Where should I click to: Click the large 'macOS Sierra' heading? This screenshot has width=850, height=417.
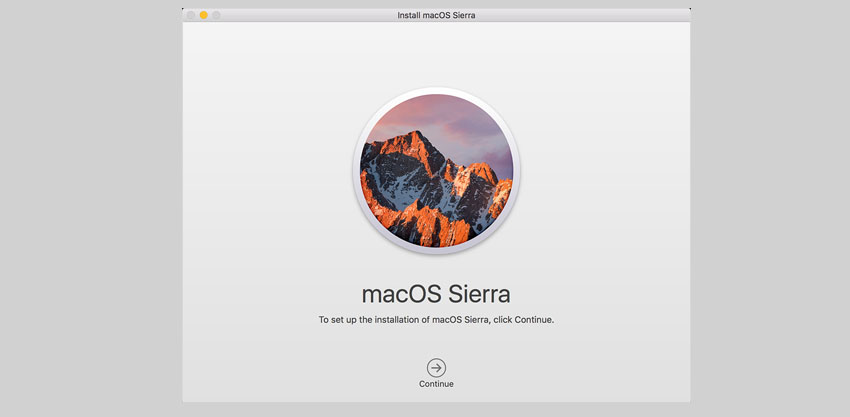point(436,294)
